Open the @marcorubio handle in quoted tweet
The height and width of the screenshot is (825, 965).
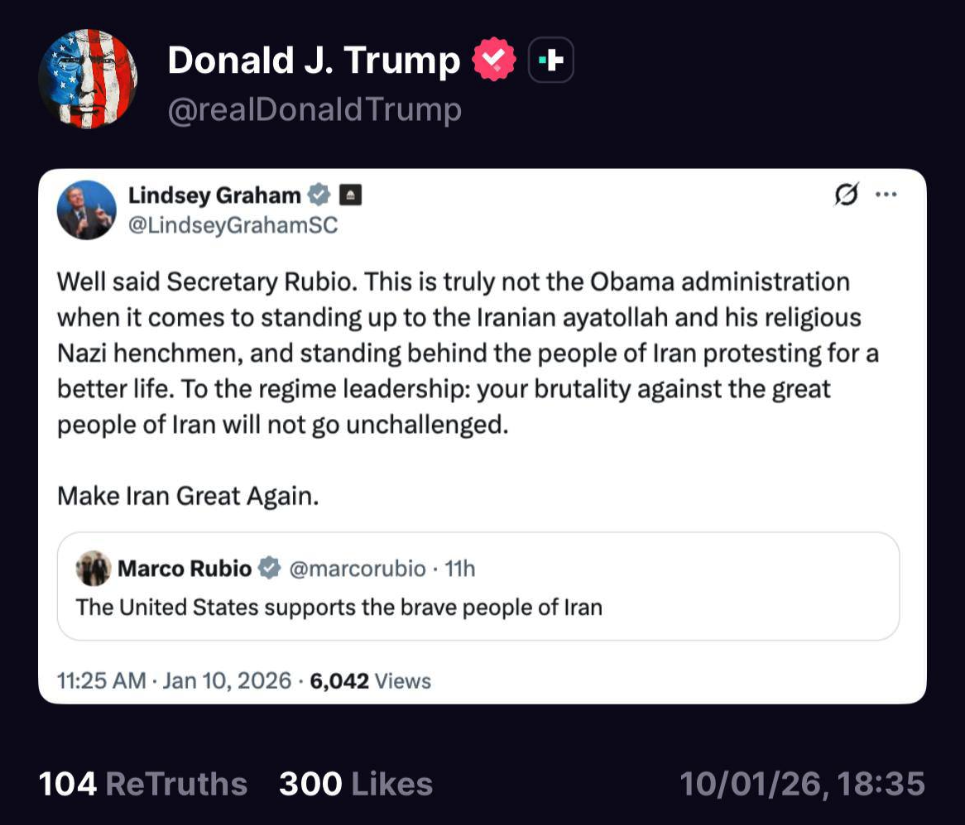coord(357,569)
